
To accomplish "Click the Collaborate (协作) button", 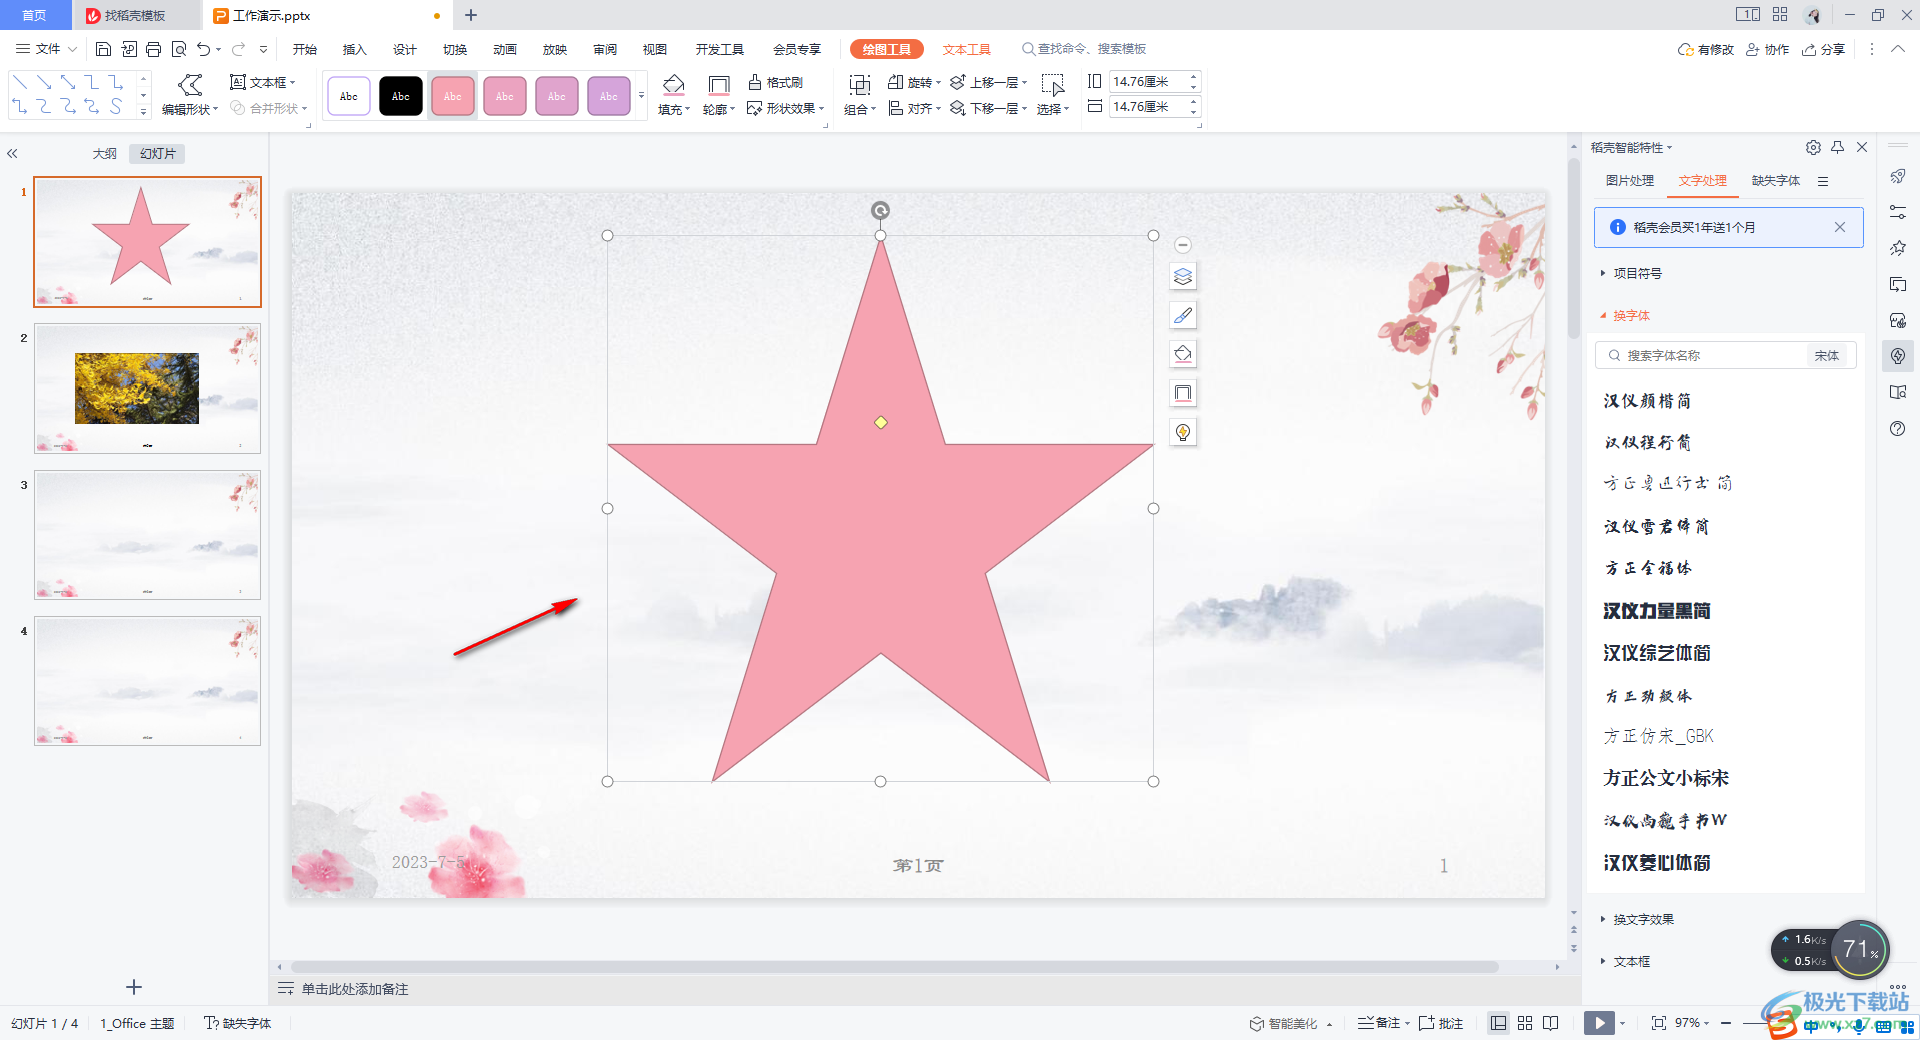I will coord(1767,49).
